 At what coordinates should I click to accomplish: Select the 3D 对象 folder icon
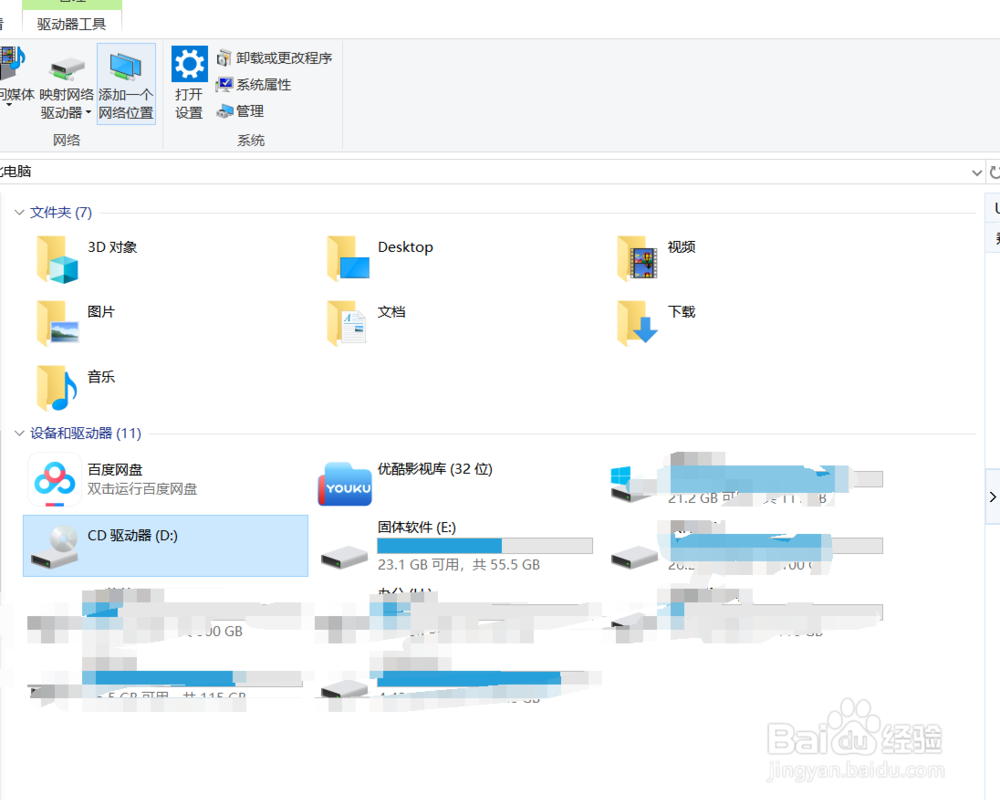[57, 259]
